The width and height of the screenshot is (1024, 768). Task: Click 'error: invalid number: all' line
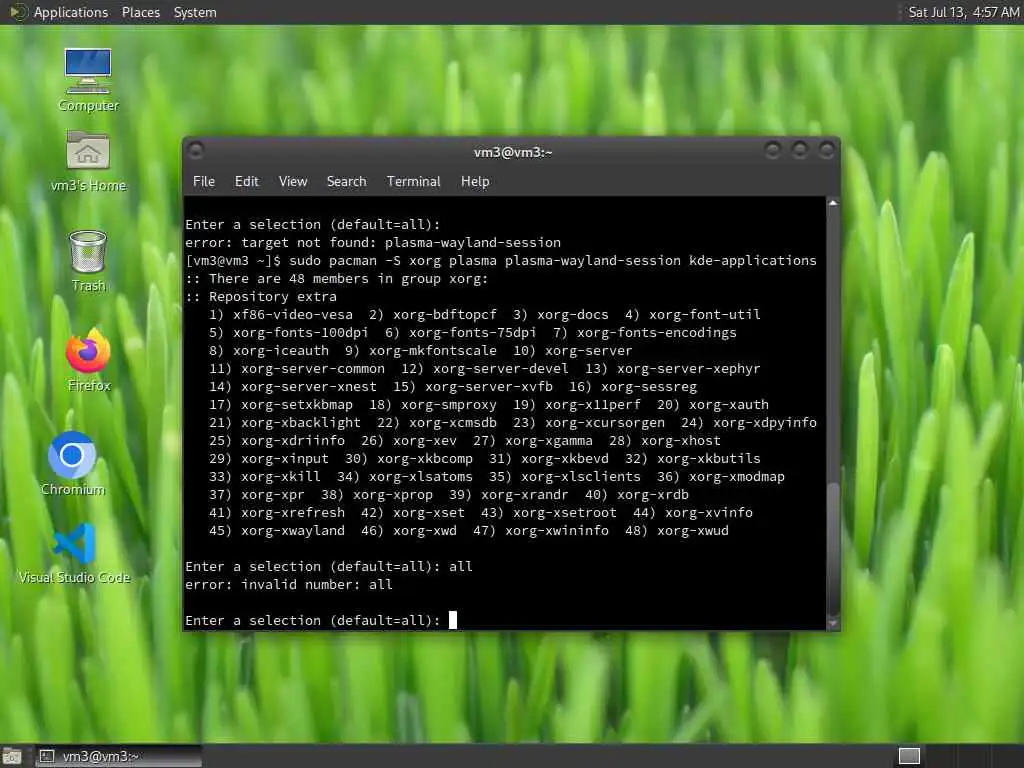[289, 584]
